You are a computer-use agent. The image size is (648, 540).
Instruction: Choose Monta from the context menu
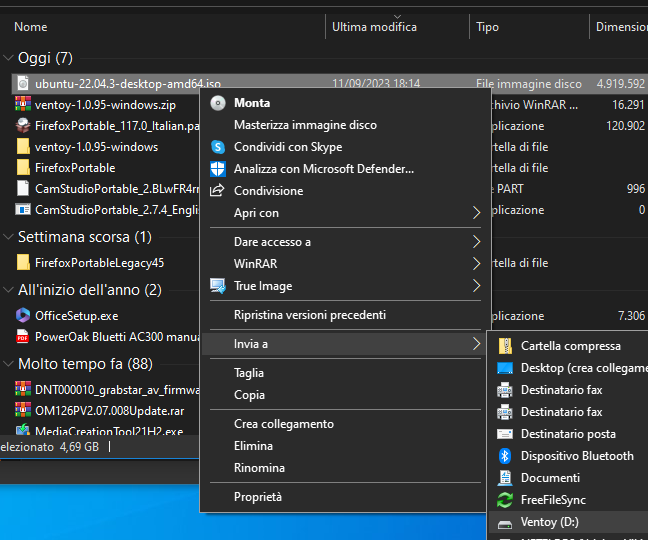(343, 103)
